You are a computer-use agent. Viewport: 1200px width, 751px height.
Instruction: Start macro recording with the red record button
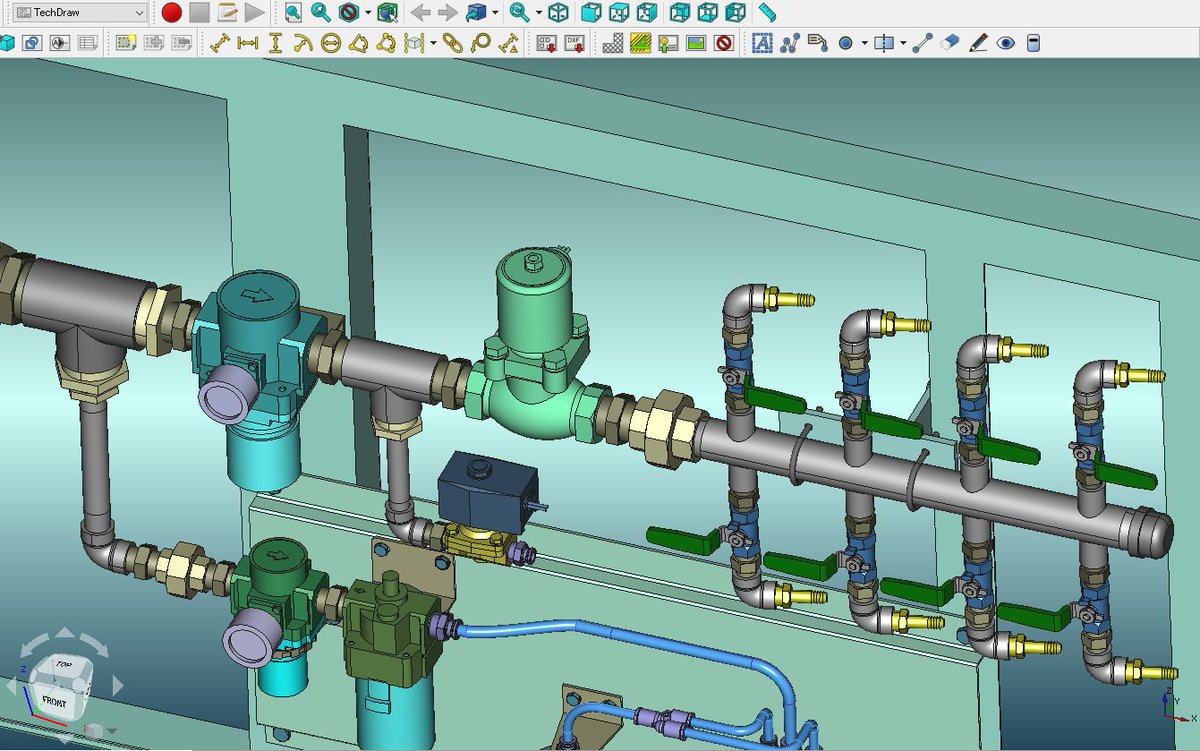click(172, 12)
